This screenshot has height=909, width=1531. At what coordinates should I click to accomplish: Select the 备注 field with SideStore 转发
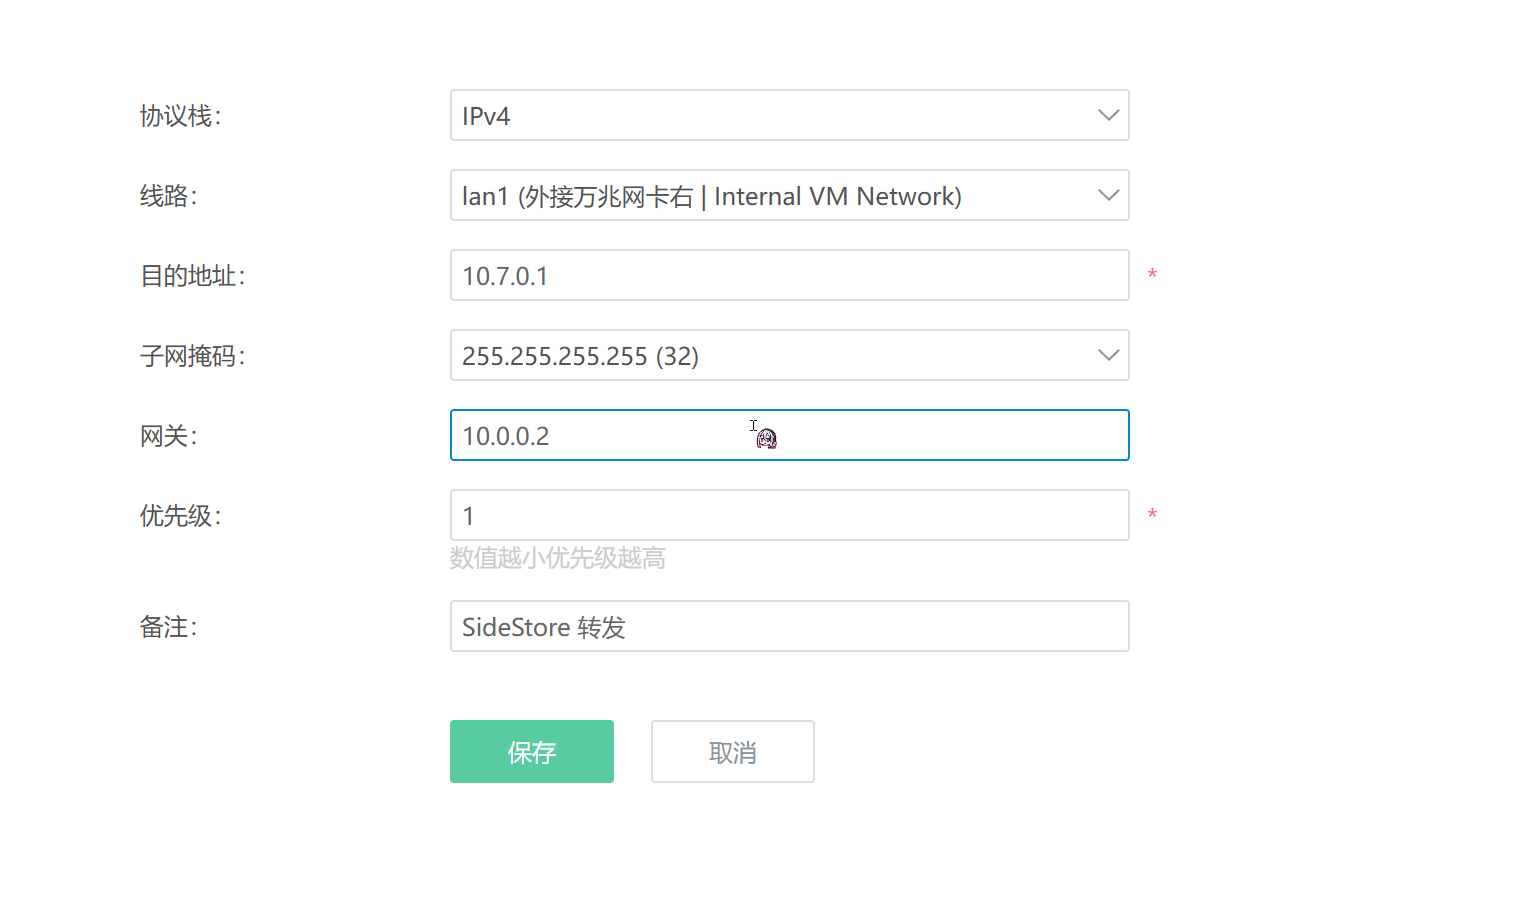(789, 626)
